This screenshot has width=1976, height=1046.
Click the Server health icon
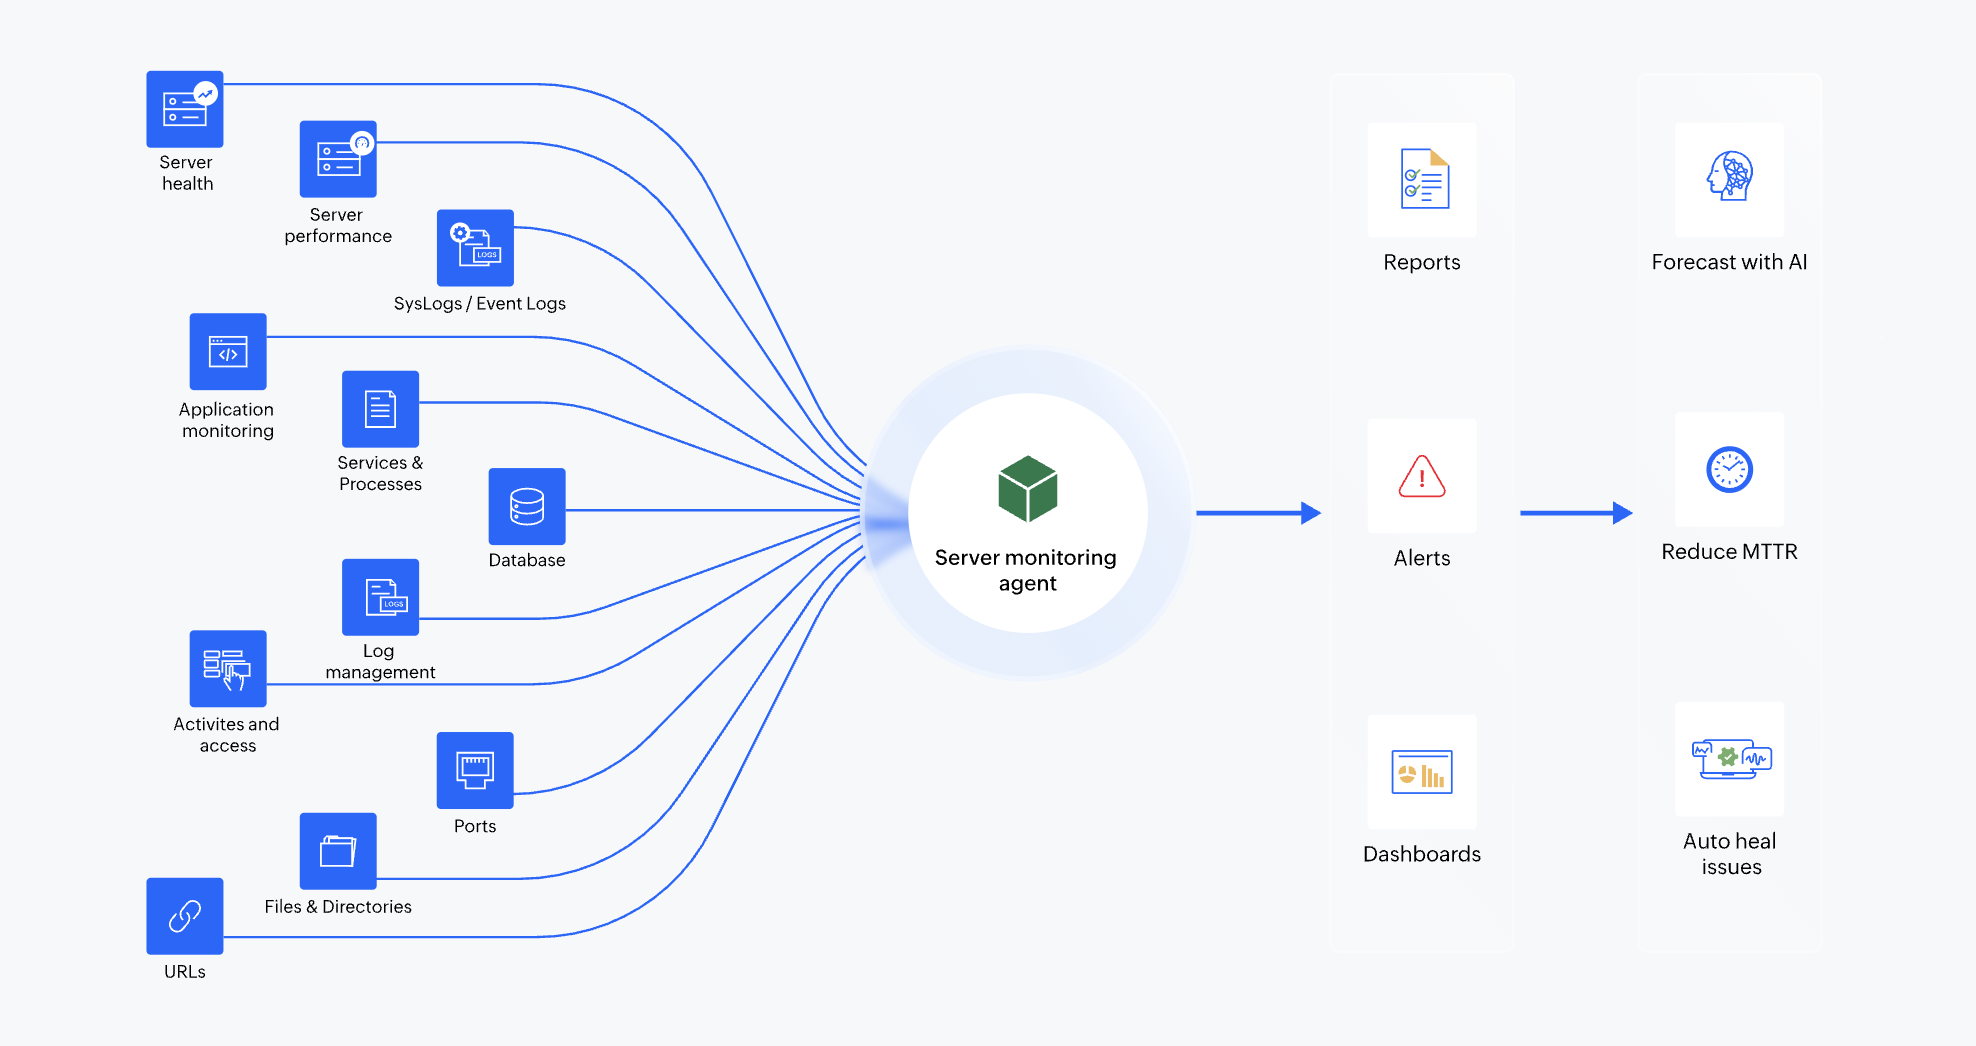185,109
